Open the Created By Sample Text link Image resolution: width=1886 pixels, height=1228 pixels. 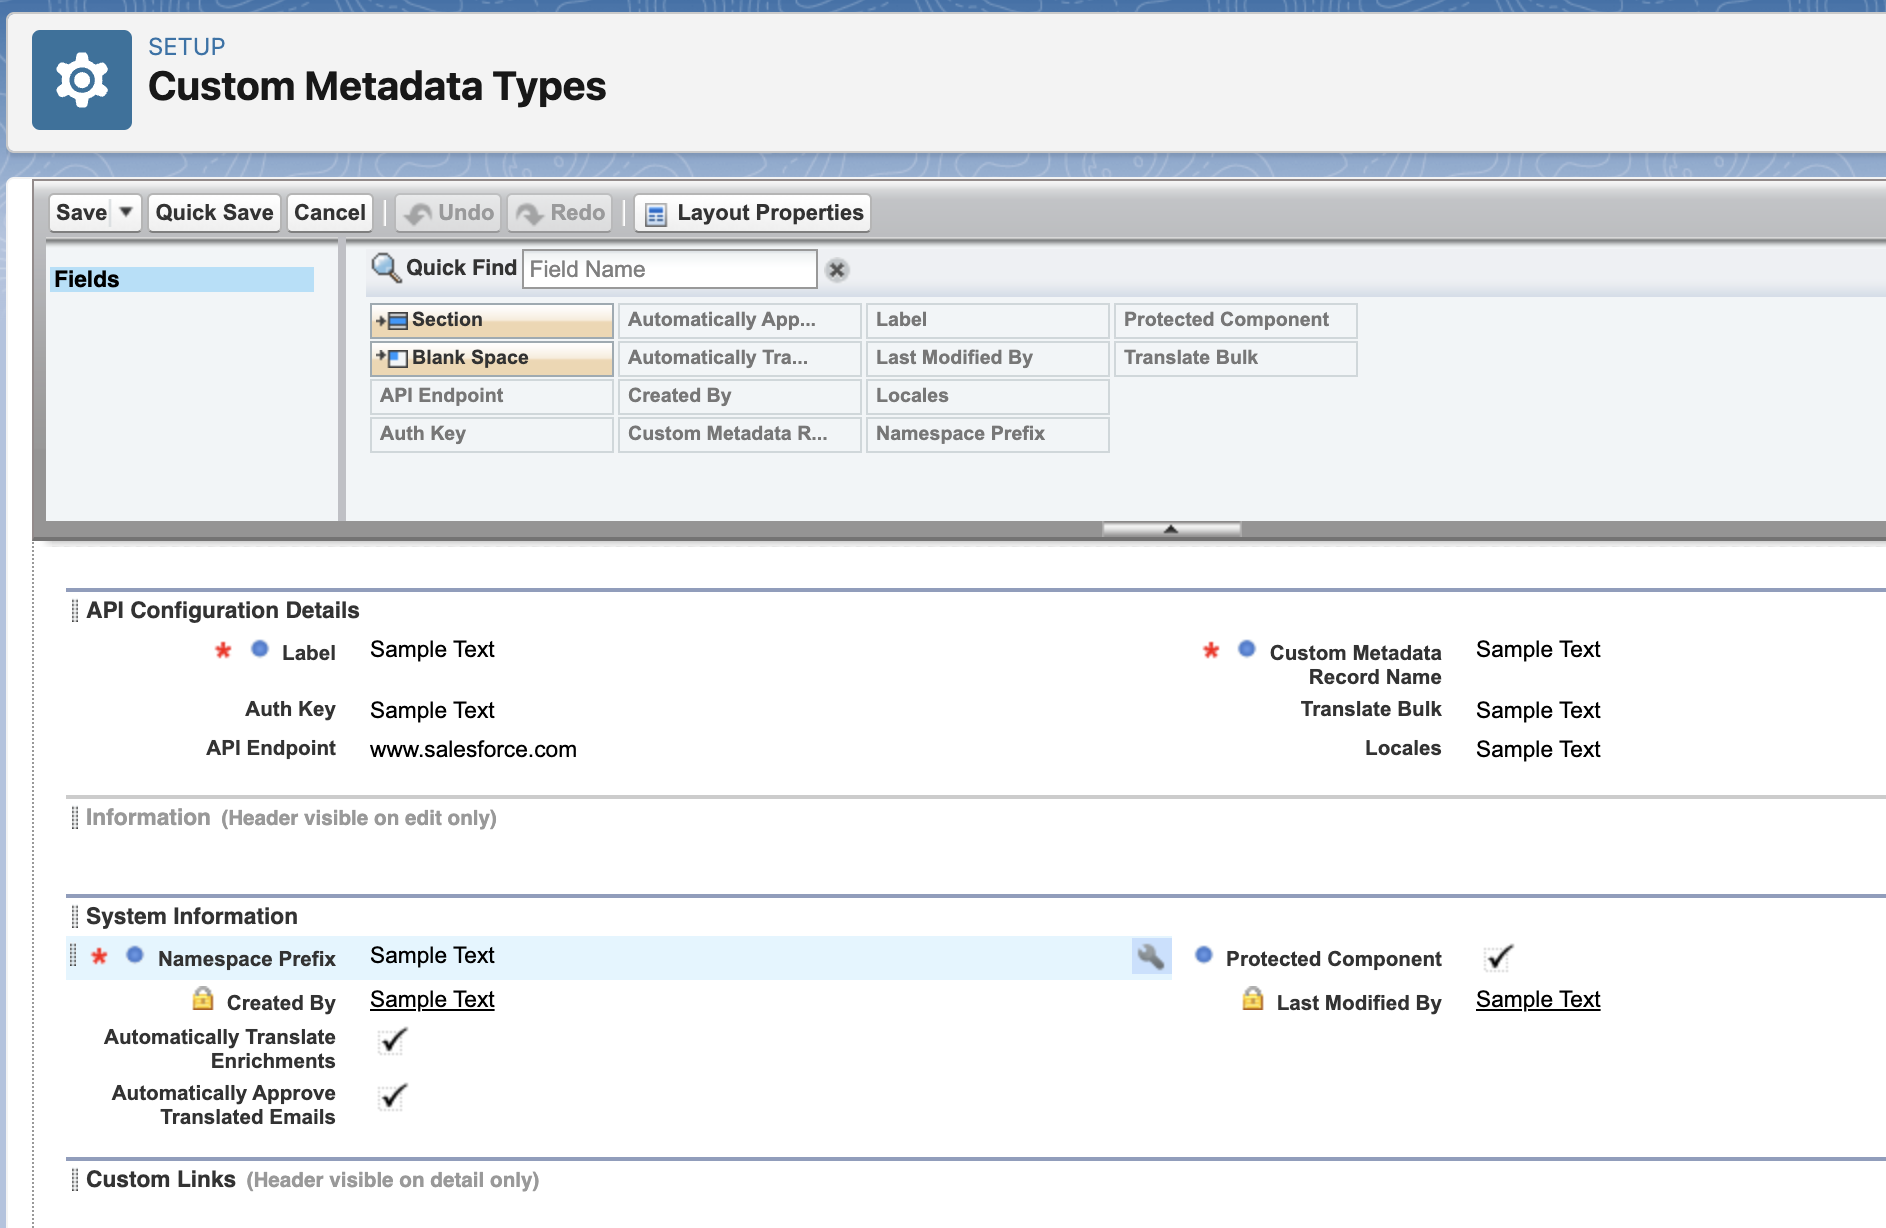(432, 999)
